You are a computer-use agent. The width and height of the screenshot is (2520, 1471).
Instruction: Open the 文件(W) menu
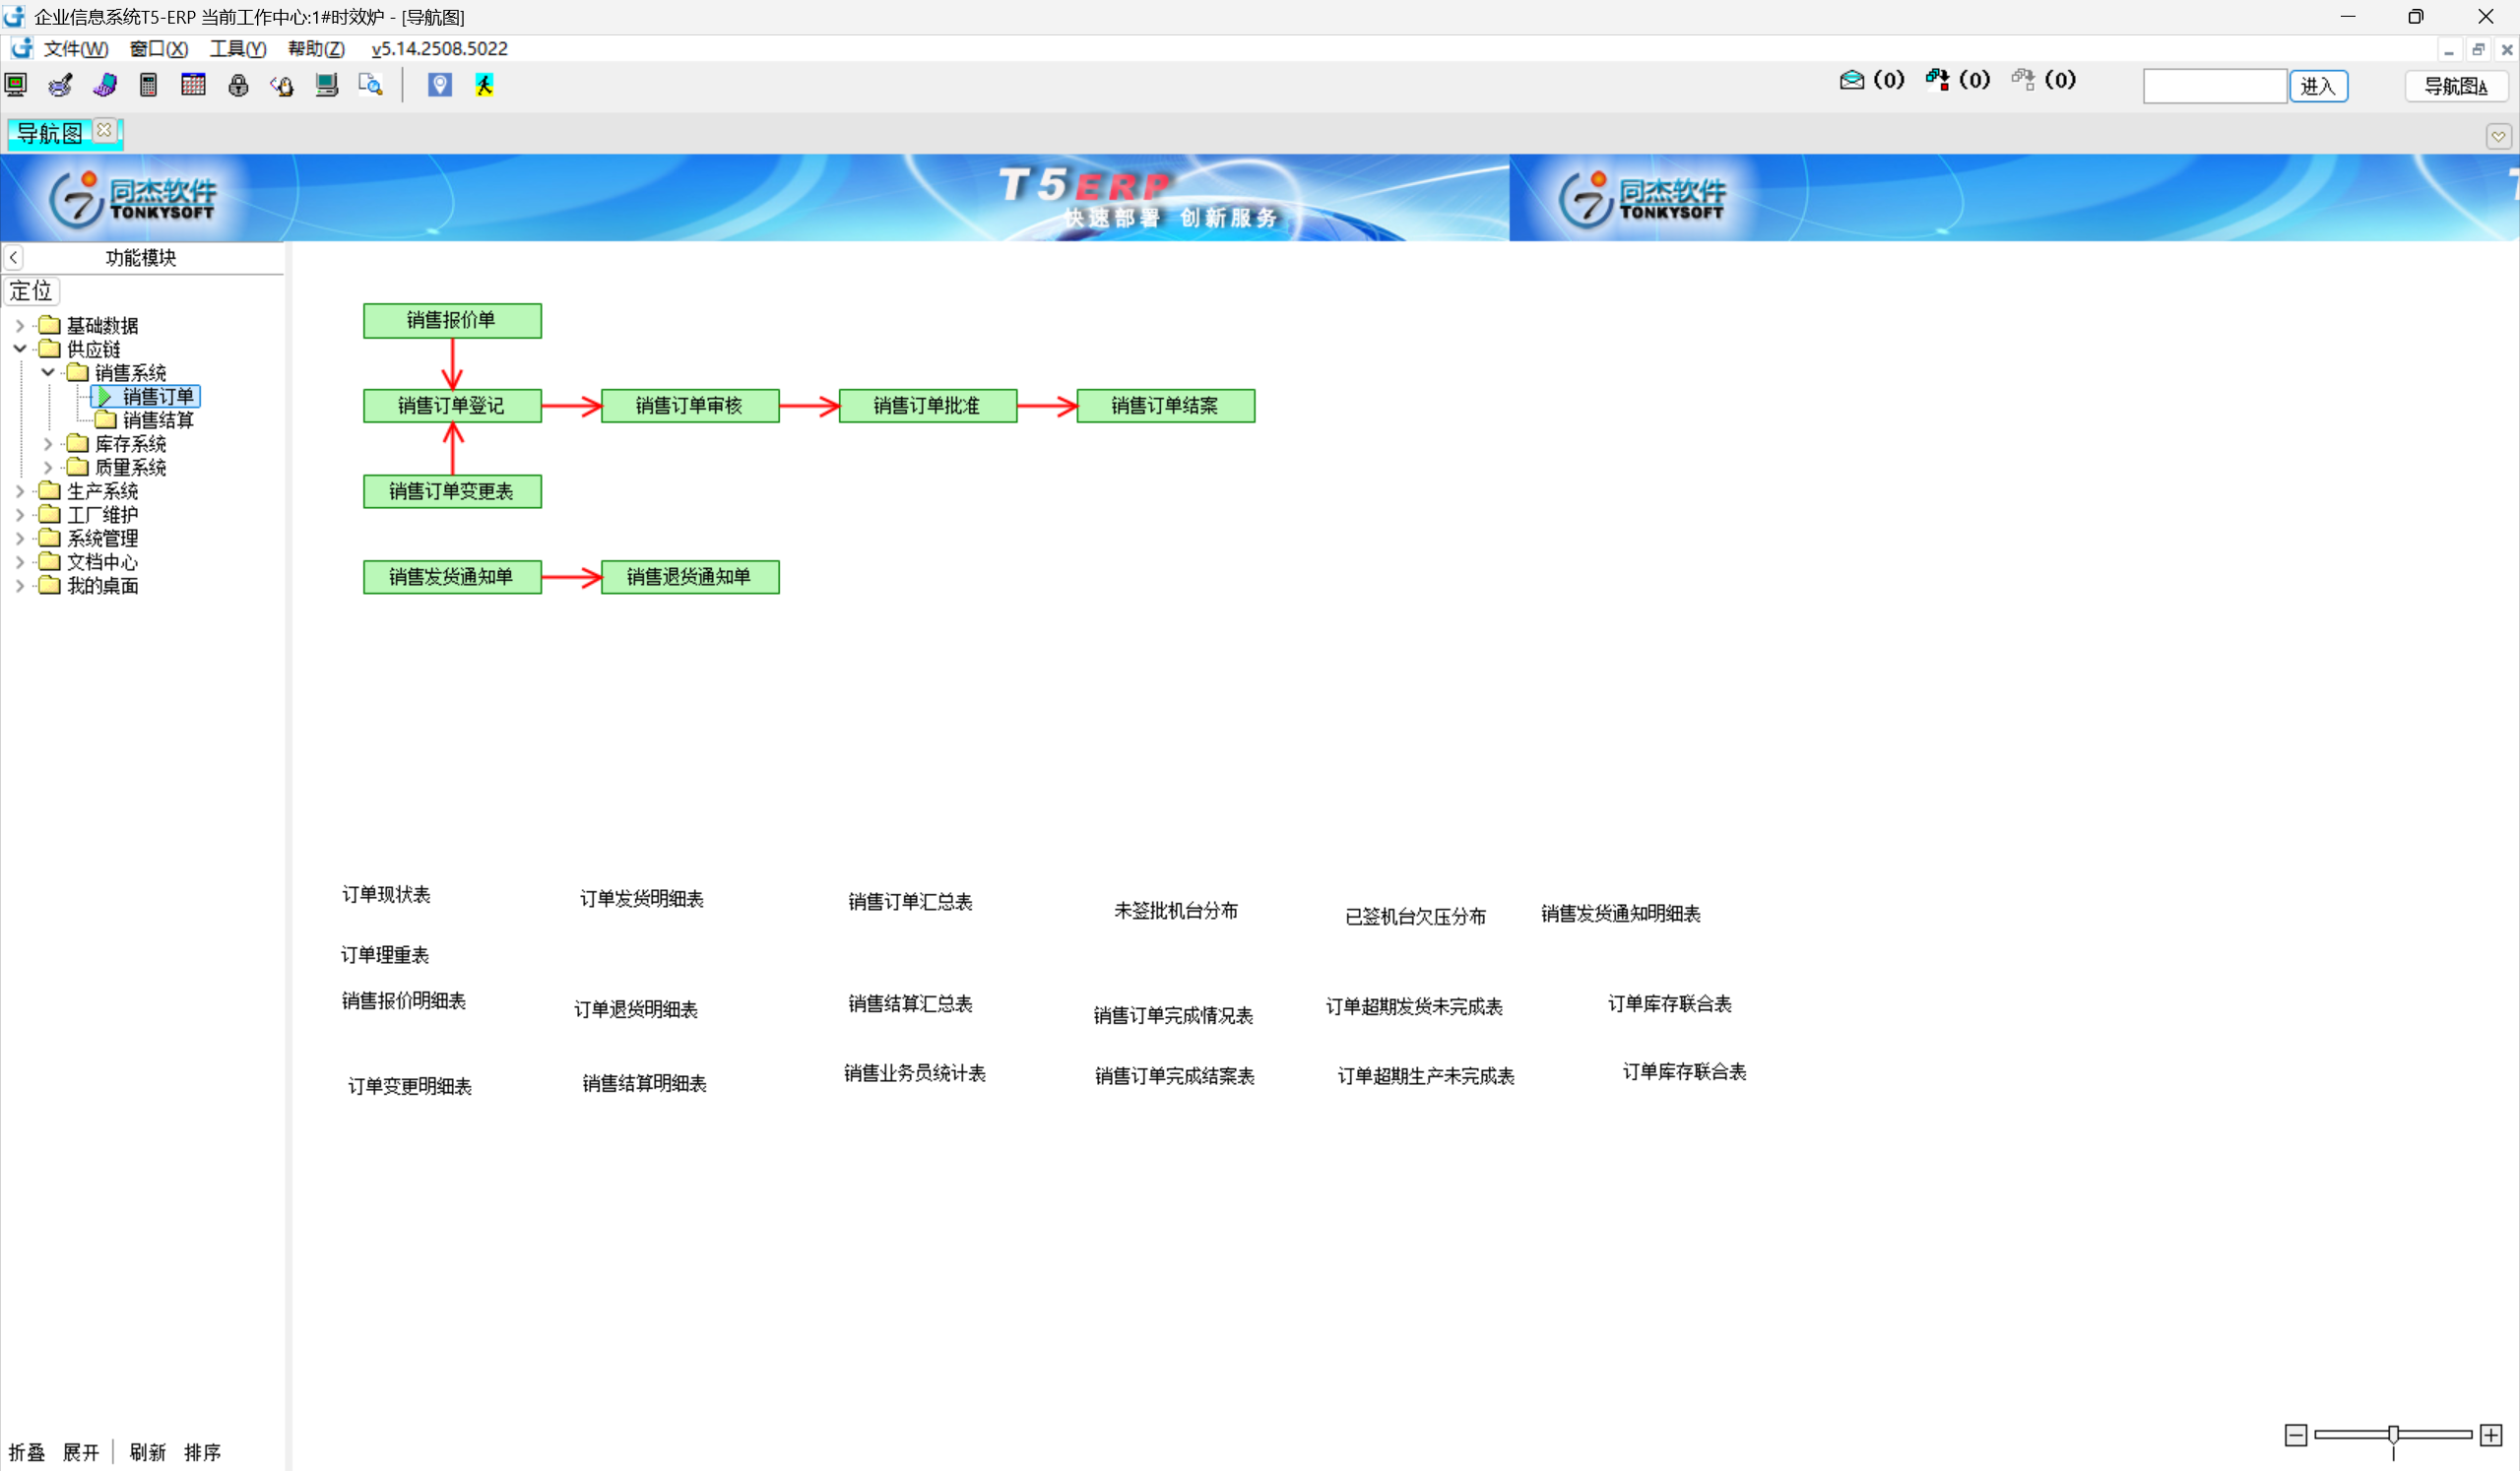76,49
